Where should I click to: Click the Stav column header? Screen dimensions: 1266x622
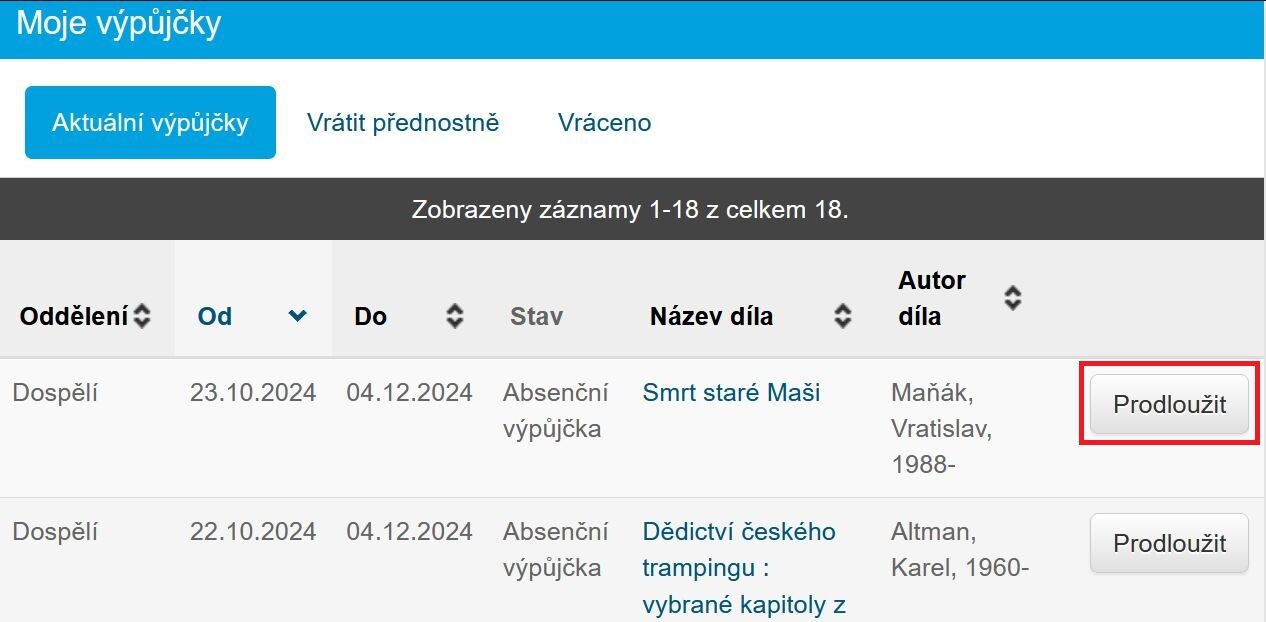click(x=536, y=317)
